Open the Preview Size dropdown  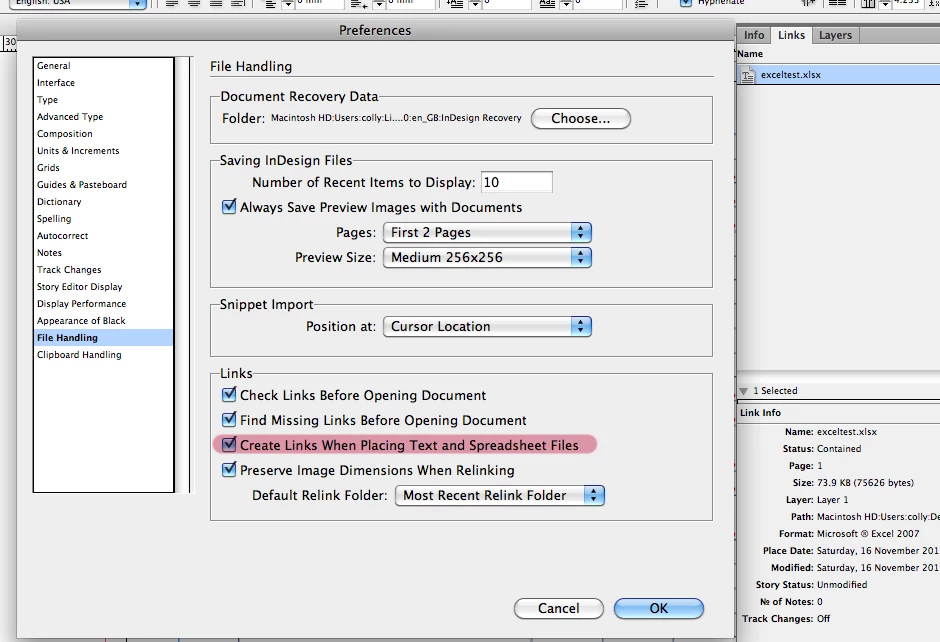pyautogui.click(x=487, y=258)
